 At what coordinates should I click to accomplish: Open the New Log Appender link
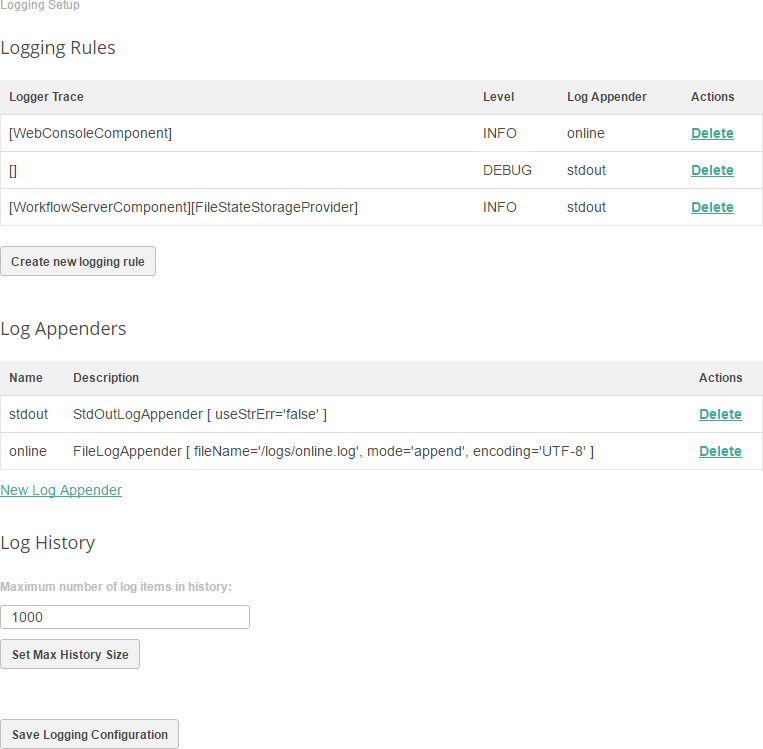pos(61,490)
